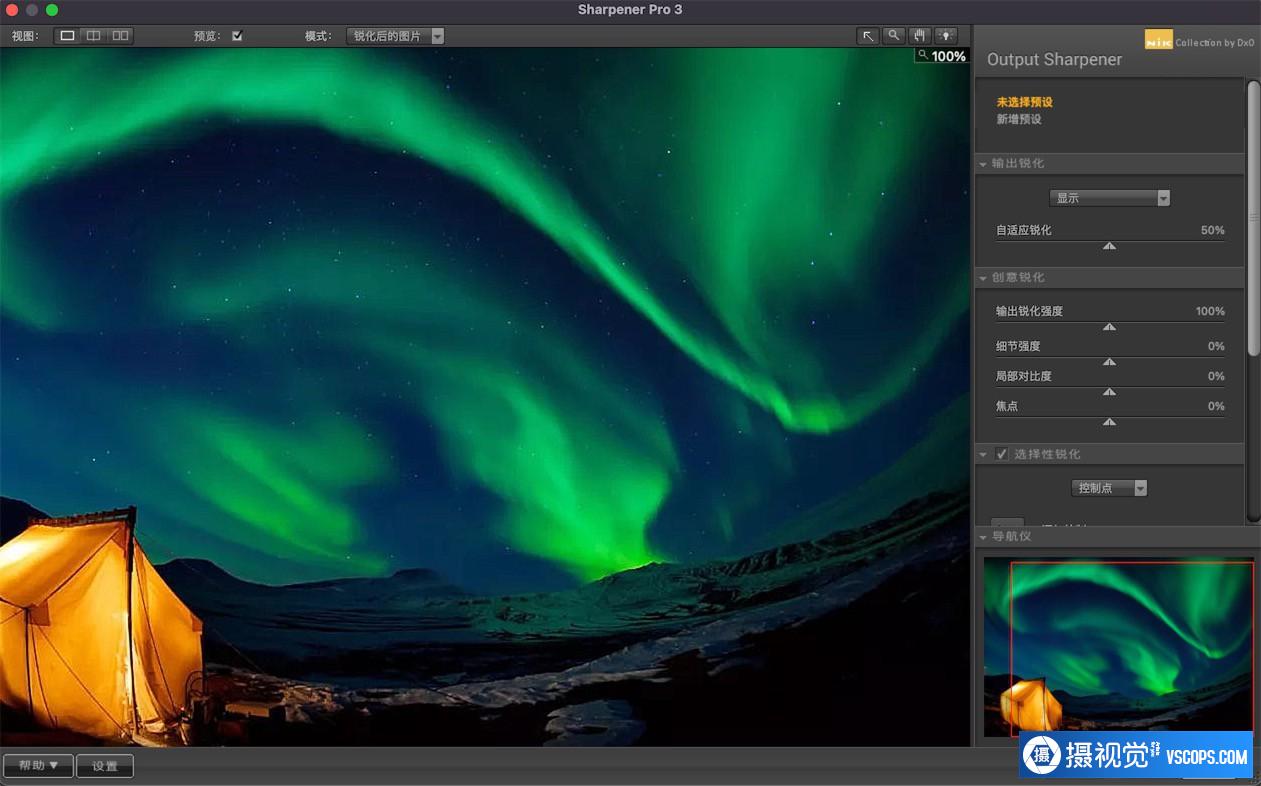This screenshot has width=1261, height=786.
Task: Open the 控制点 dropdown
Action: point(1109,488)
